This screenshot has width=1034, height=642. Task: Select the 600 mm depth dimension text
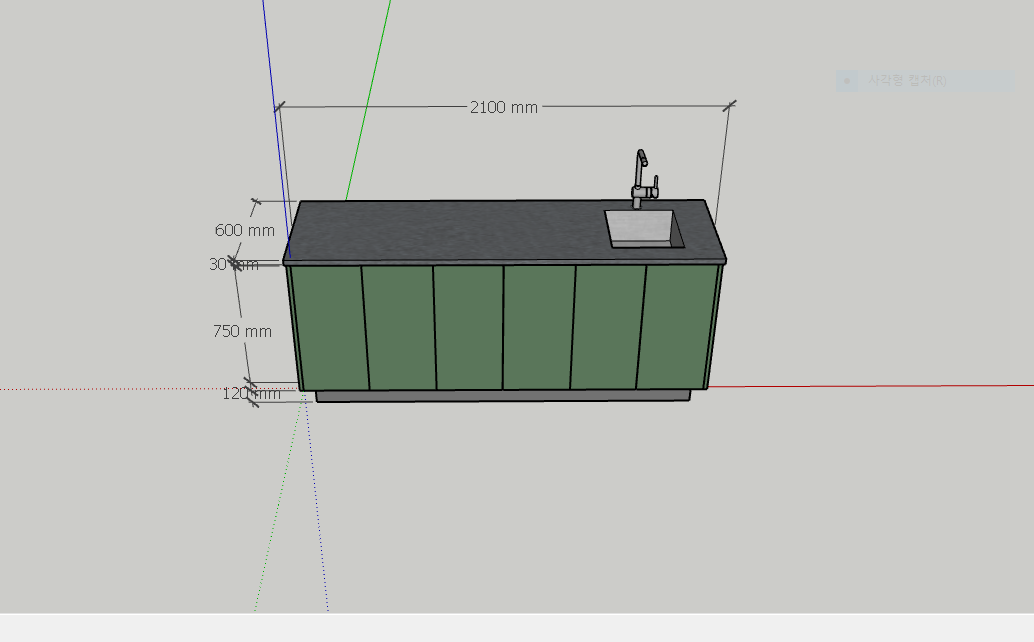pyautogui.click(x=245, y=230)
